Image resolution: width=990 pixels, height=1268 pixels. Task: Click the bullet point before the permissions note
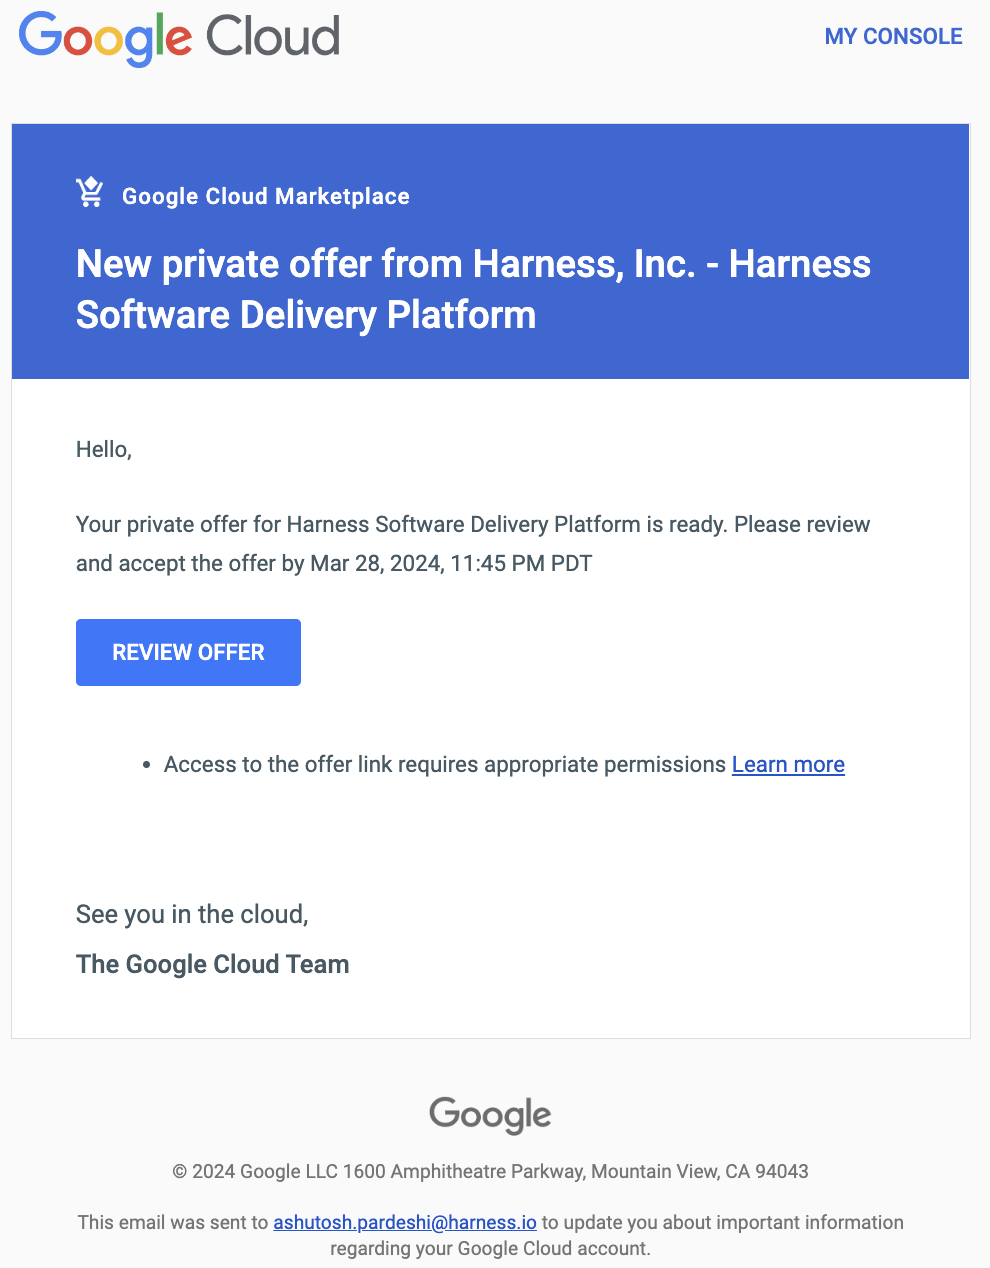tap(146, 766)
